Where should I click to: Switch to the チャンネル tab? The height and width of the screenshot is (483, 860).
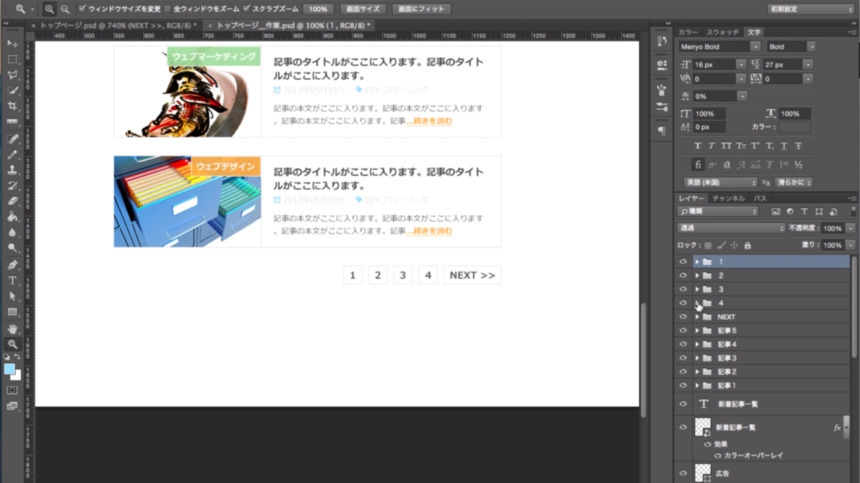(x=728, y=198)
